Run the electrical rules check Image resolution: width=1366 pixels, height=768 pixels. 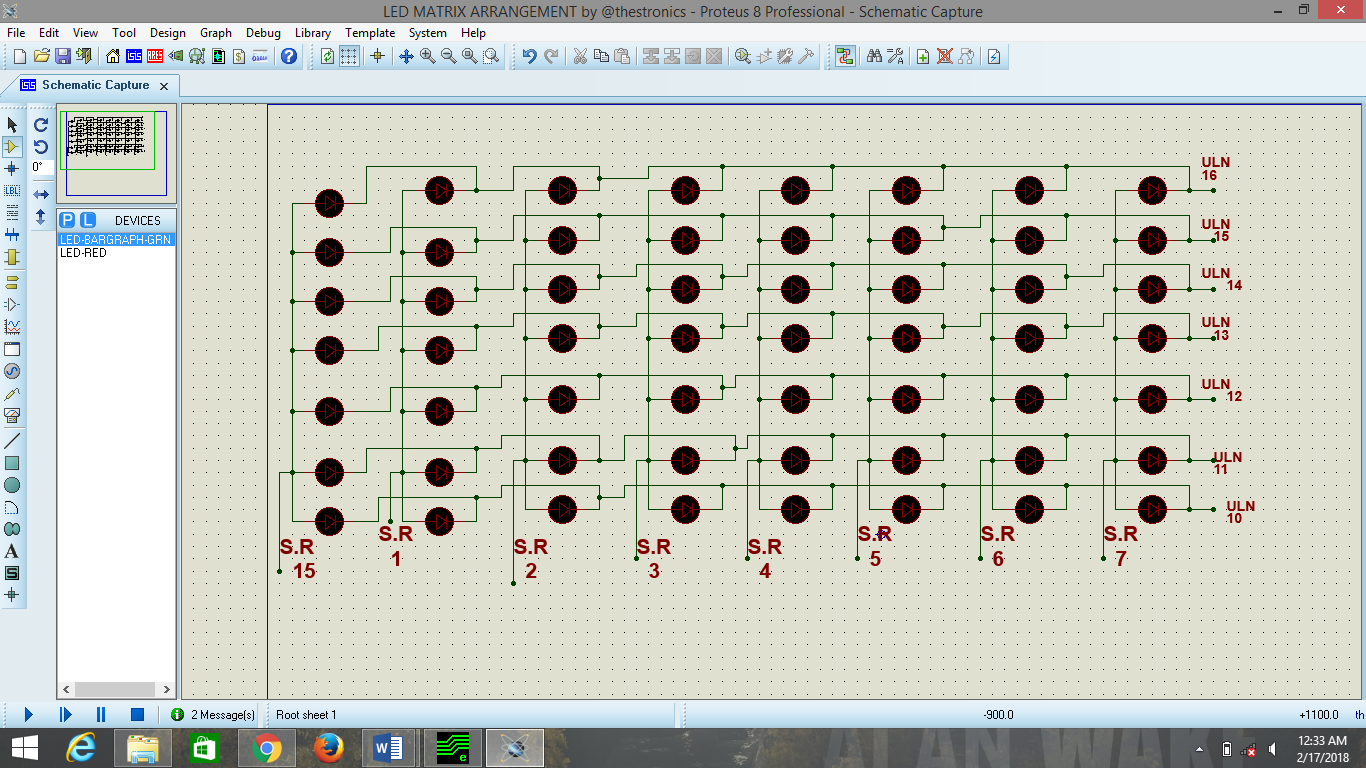991,57
